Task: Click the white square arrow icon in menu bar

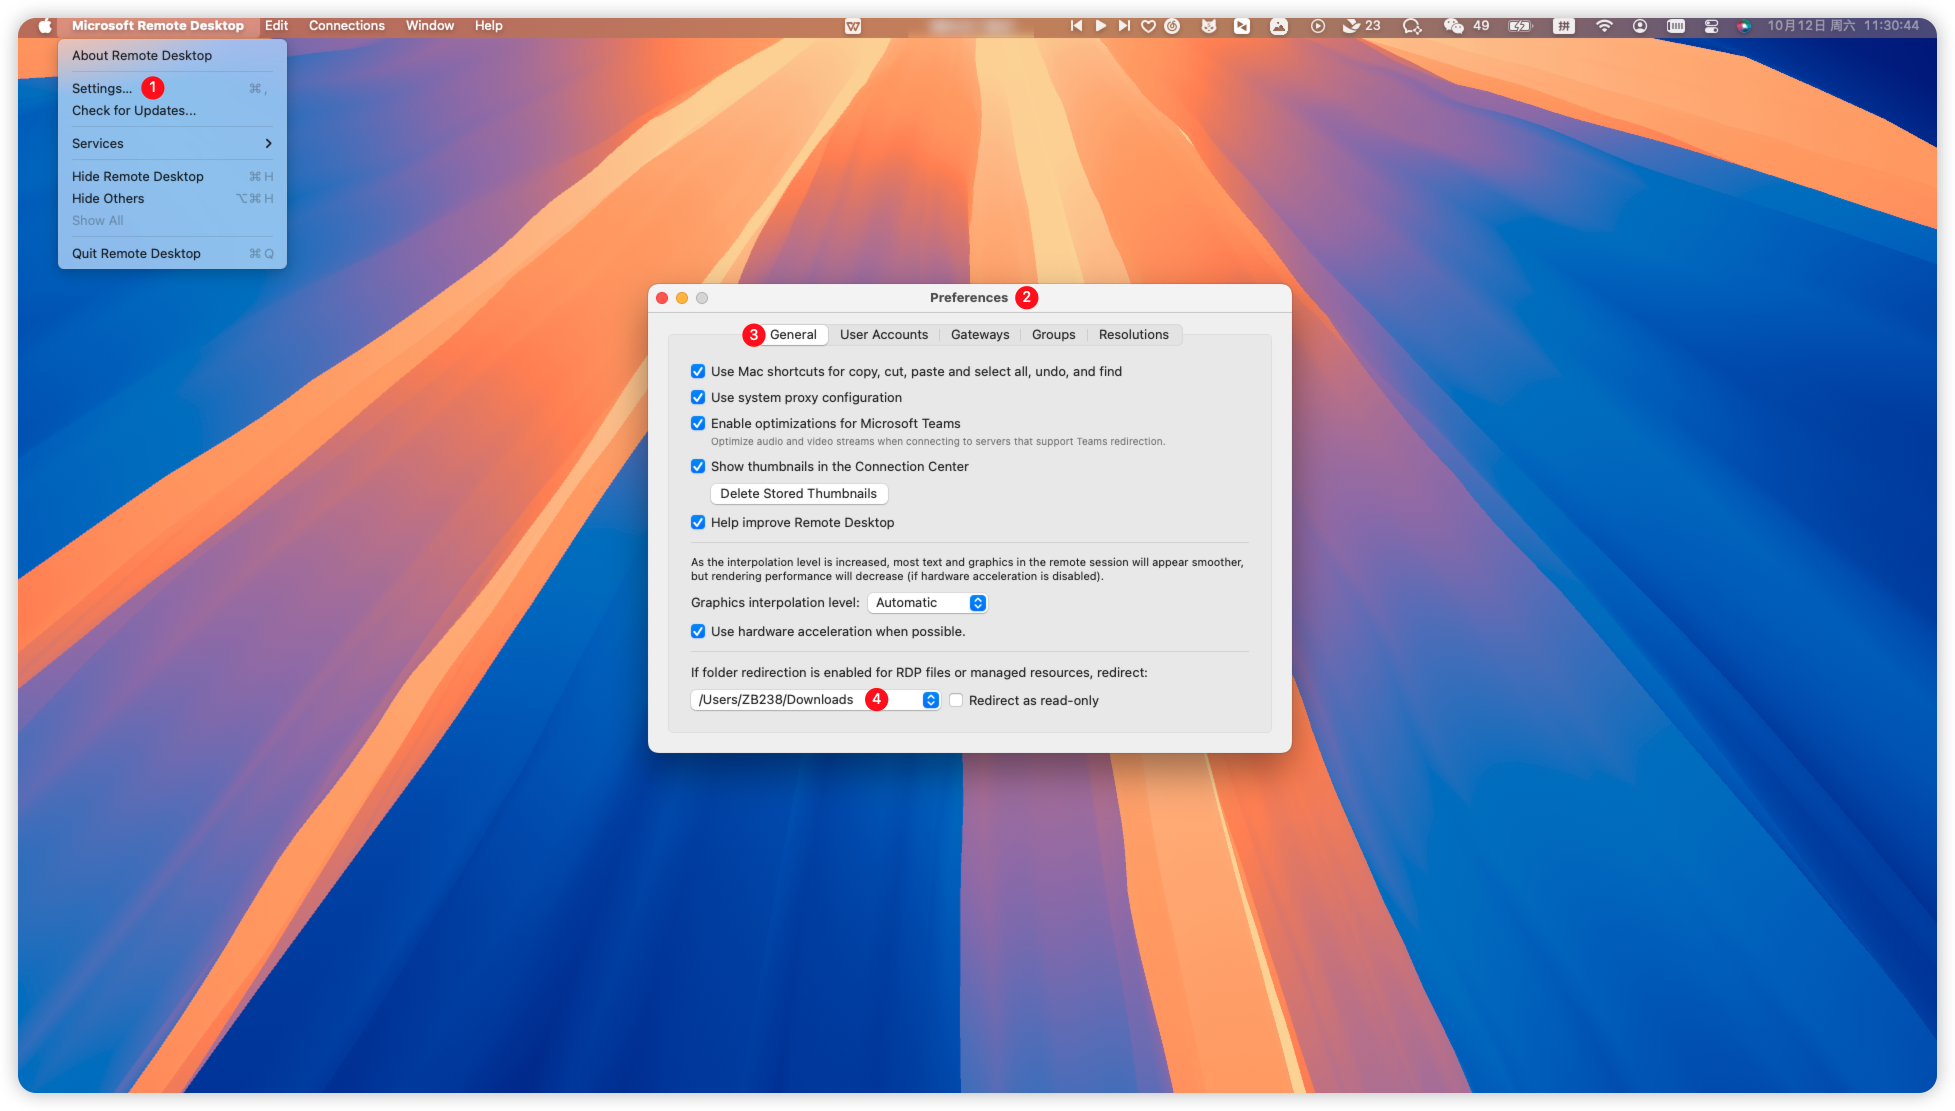Action: coord(1241,26)
